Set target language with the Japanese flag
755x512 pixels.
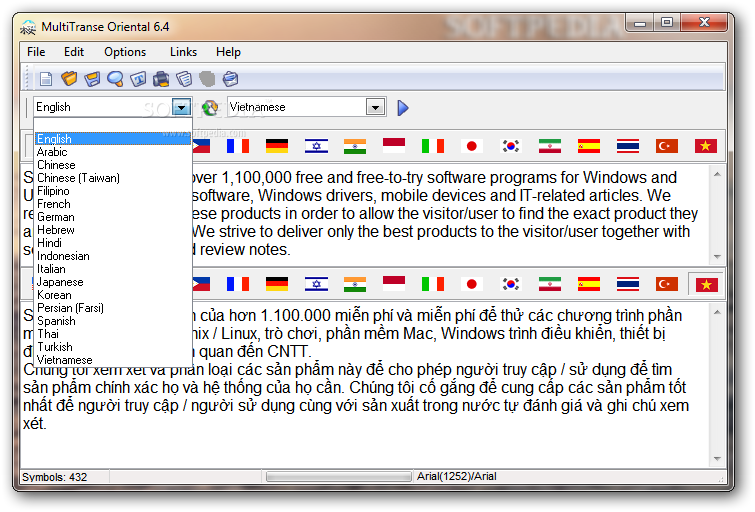click(x=472, y=284)
